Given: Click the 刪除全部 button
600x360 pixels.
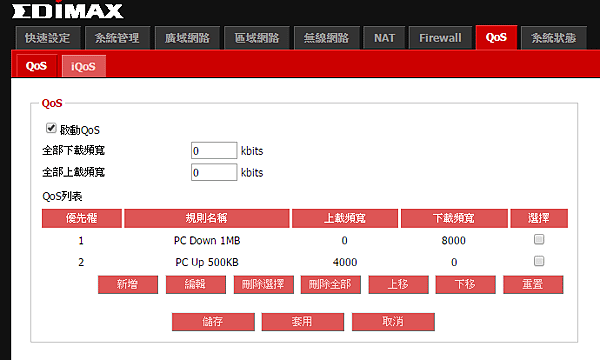Looking at the screenshot, I should coord(331,285).
